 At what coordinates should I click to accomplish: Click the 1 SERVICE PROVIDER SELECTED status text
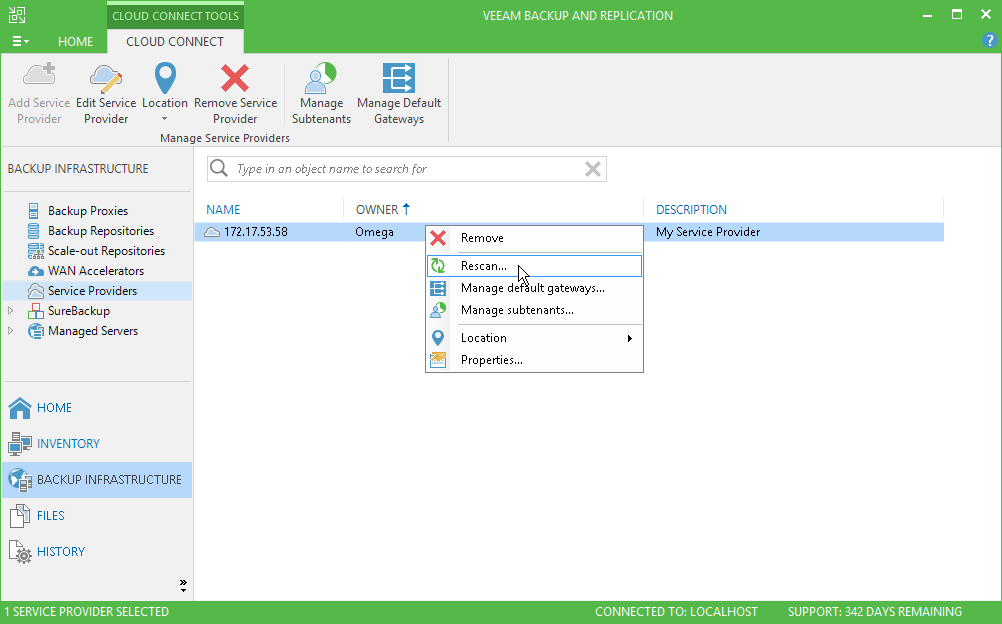(x=87, y=612)
